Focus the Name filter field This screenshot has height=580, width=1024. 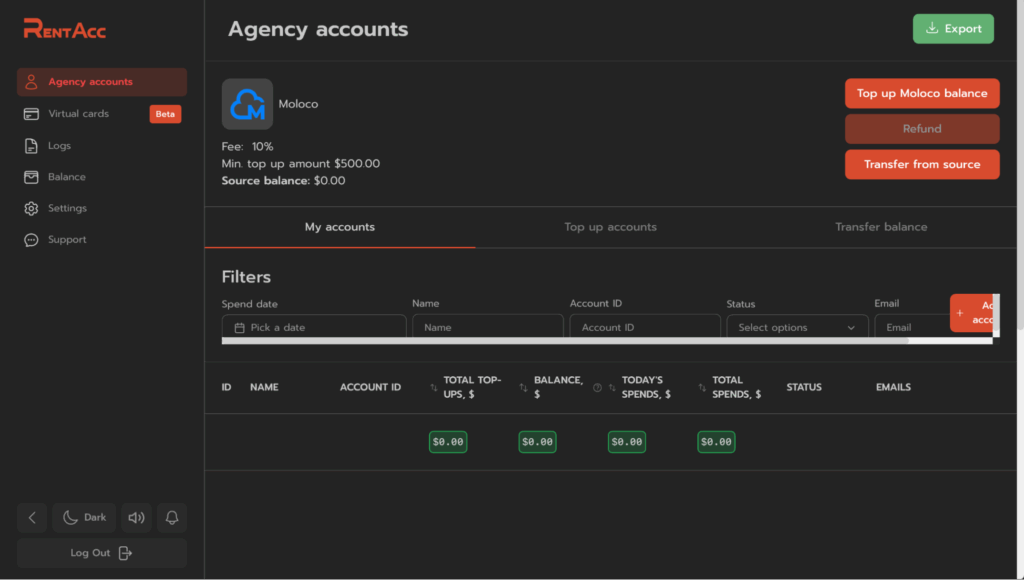(488, 327)
